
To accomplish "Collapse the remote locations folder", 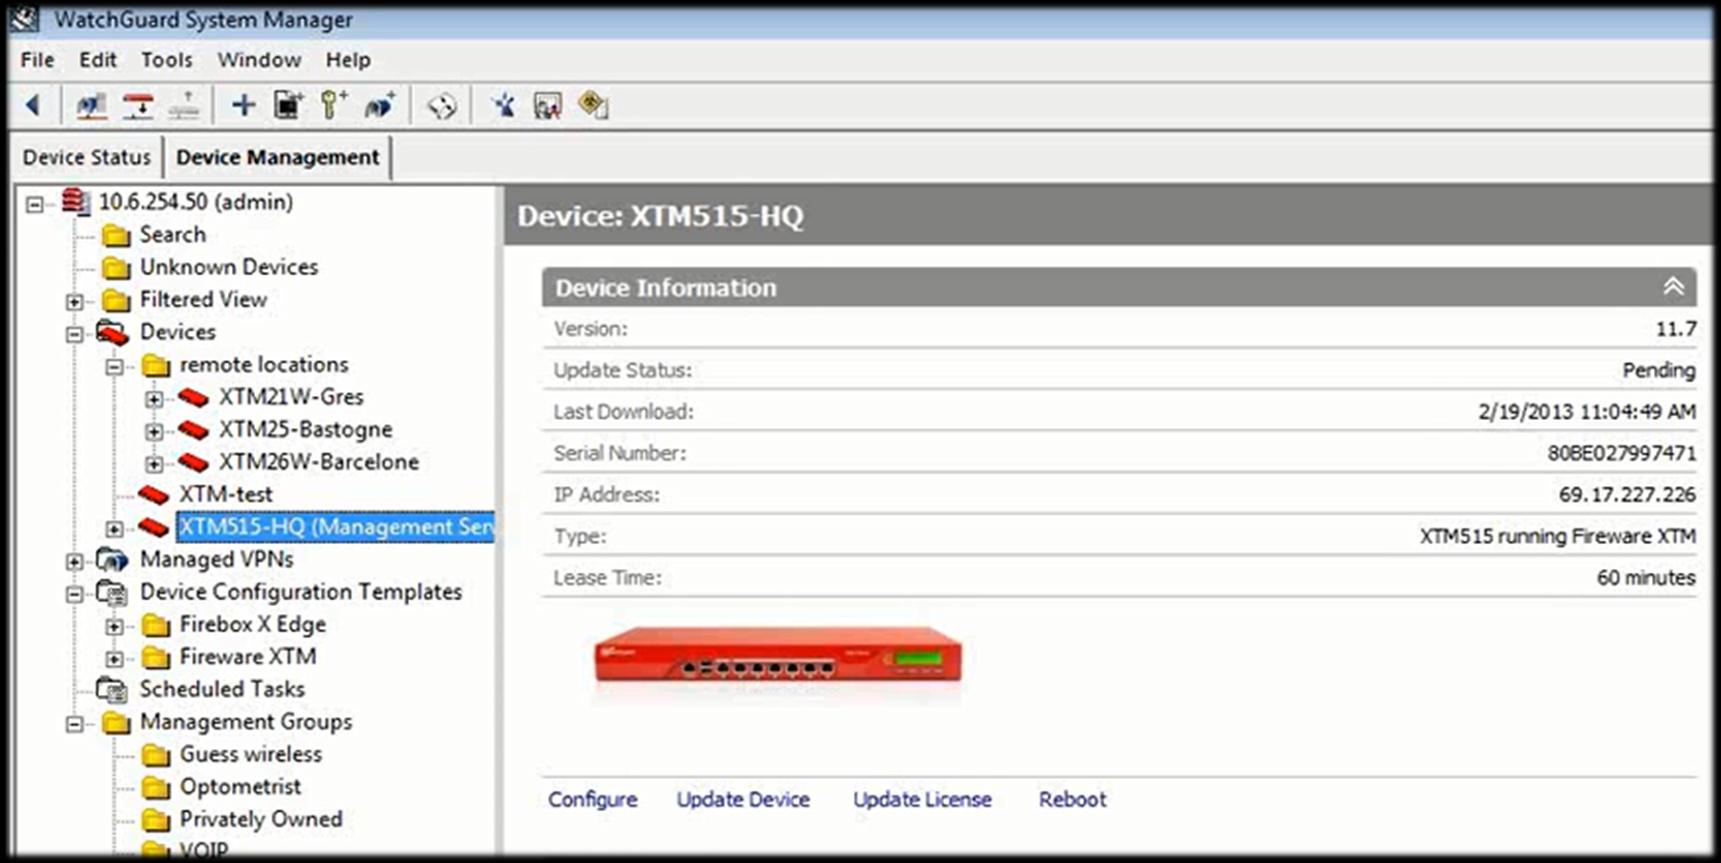I will click(x=115, y=366).
